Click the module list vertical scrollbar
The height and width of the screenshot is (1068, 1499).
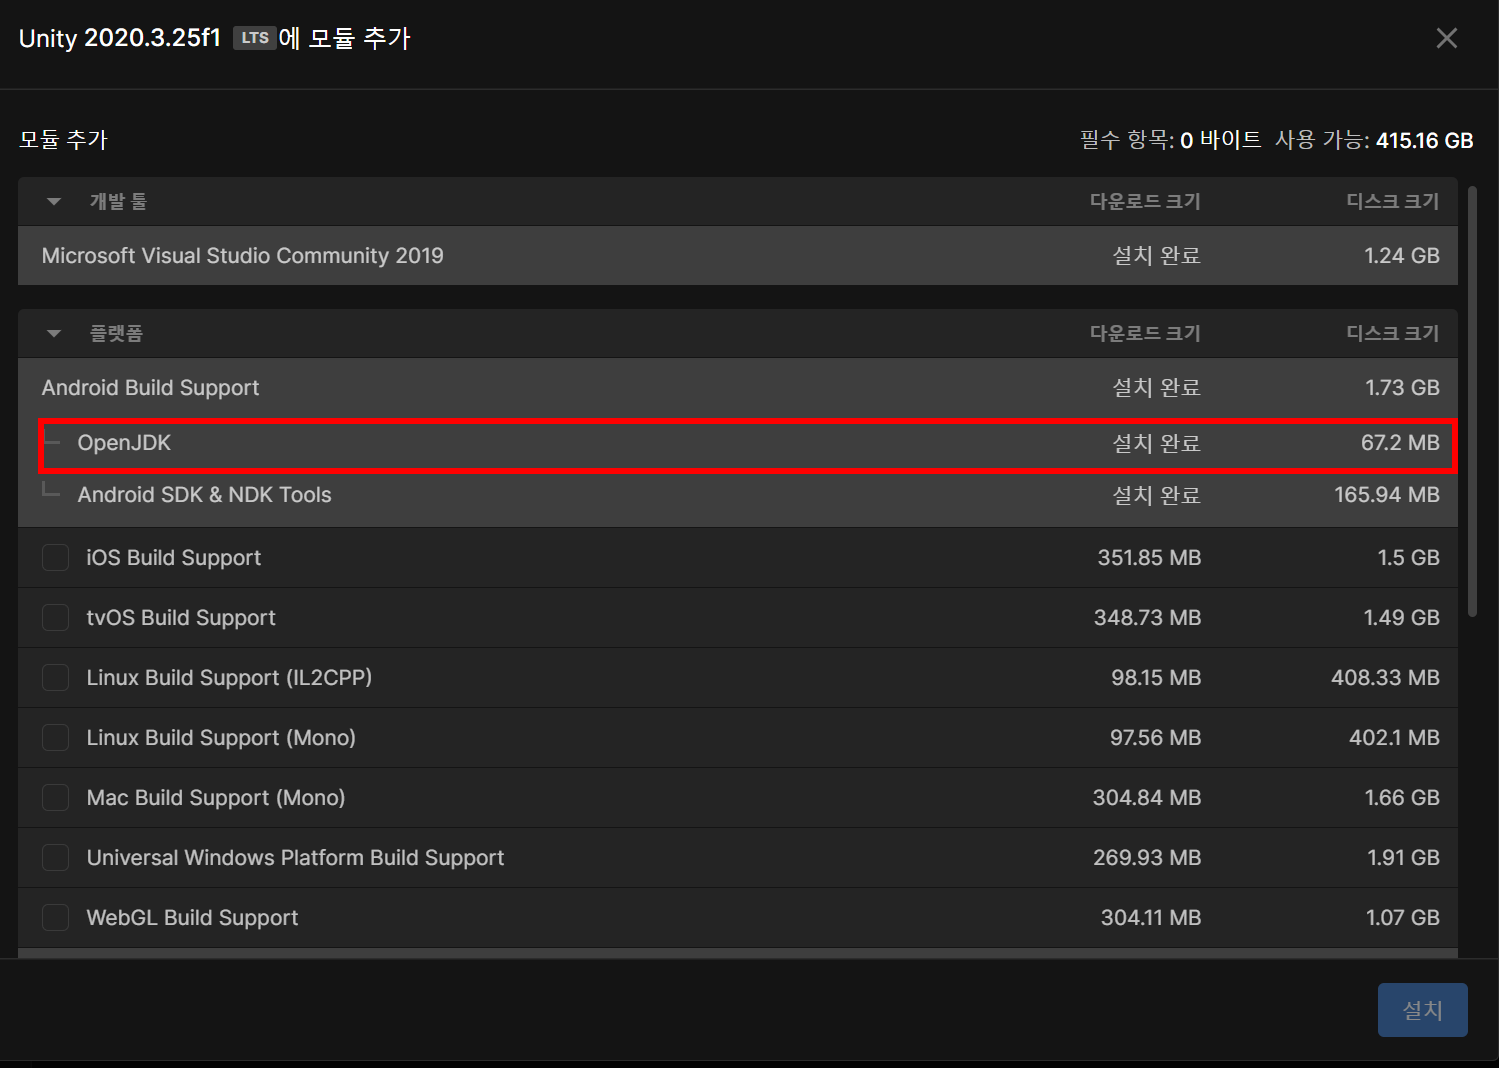[1472, 402]
